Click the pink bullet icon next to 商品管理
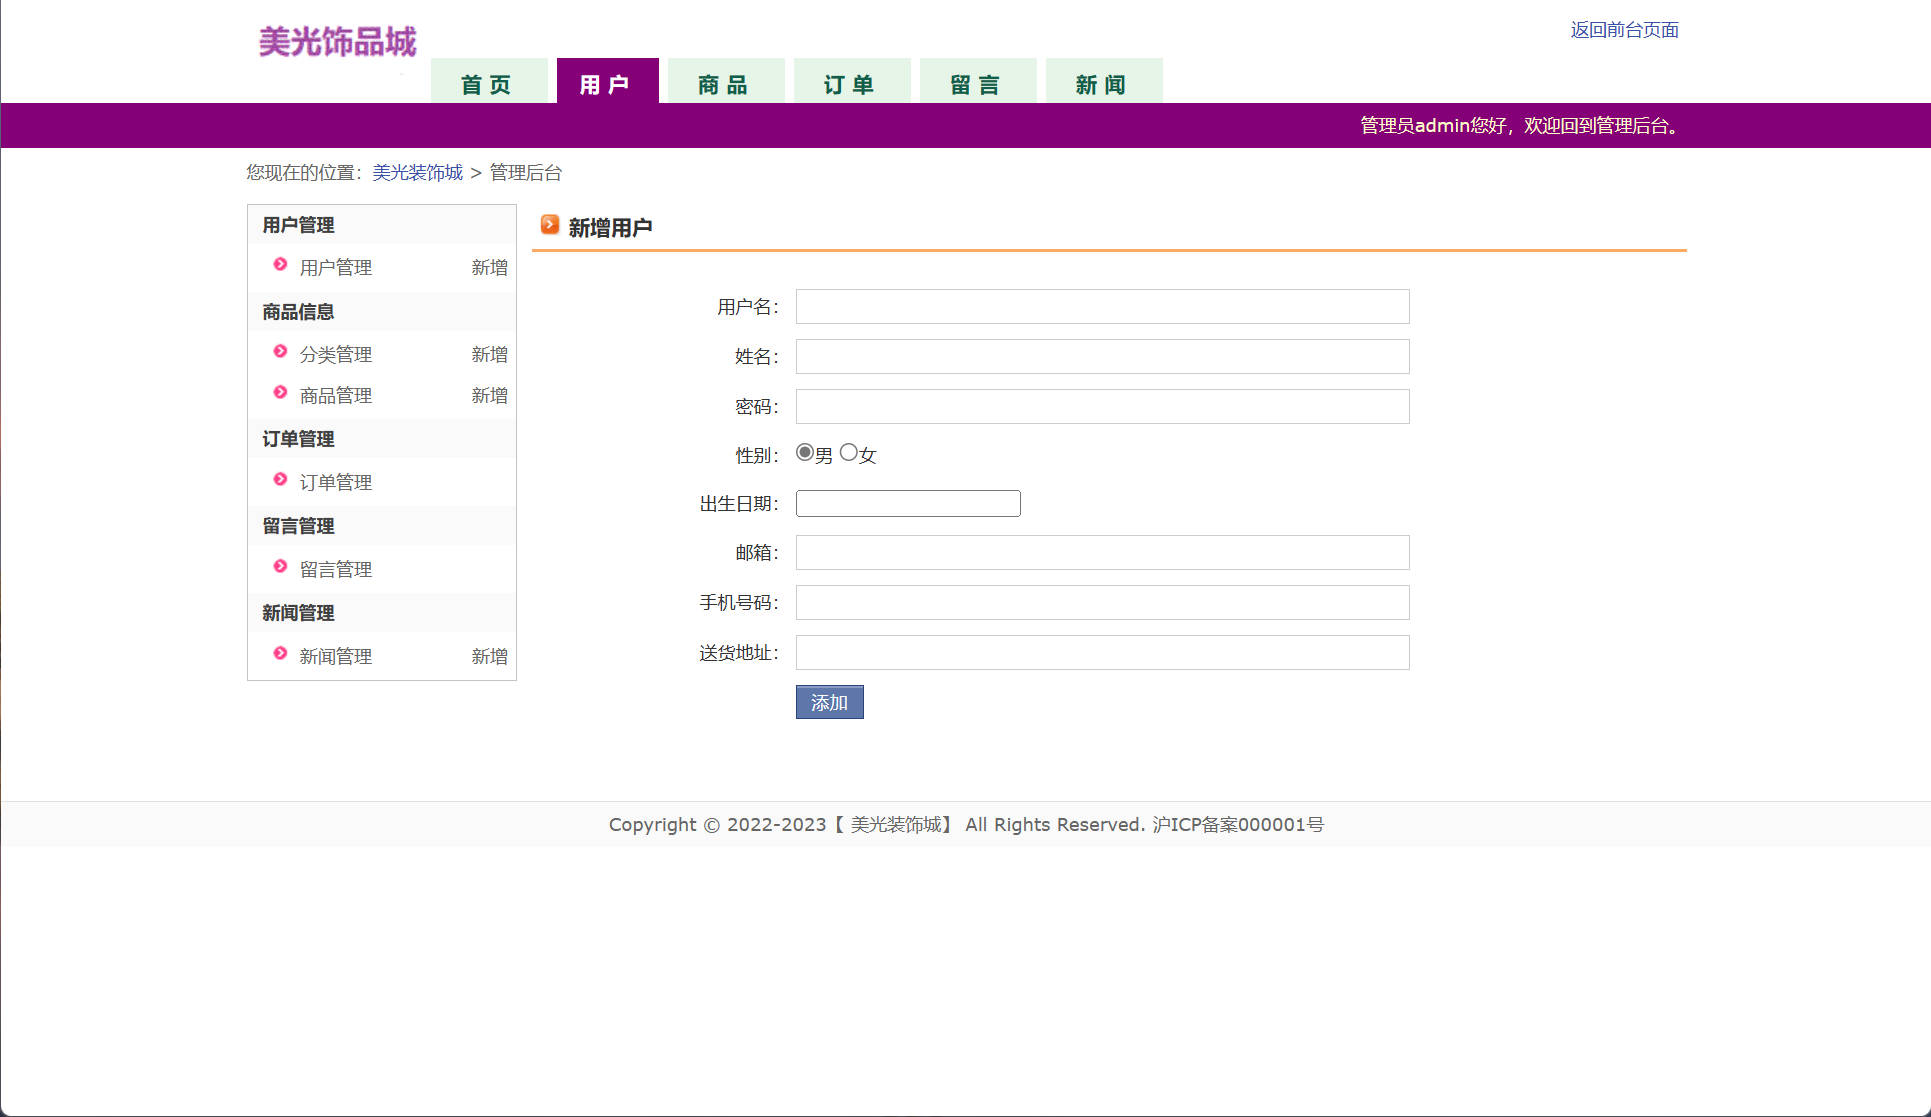 coord(280,393)
